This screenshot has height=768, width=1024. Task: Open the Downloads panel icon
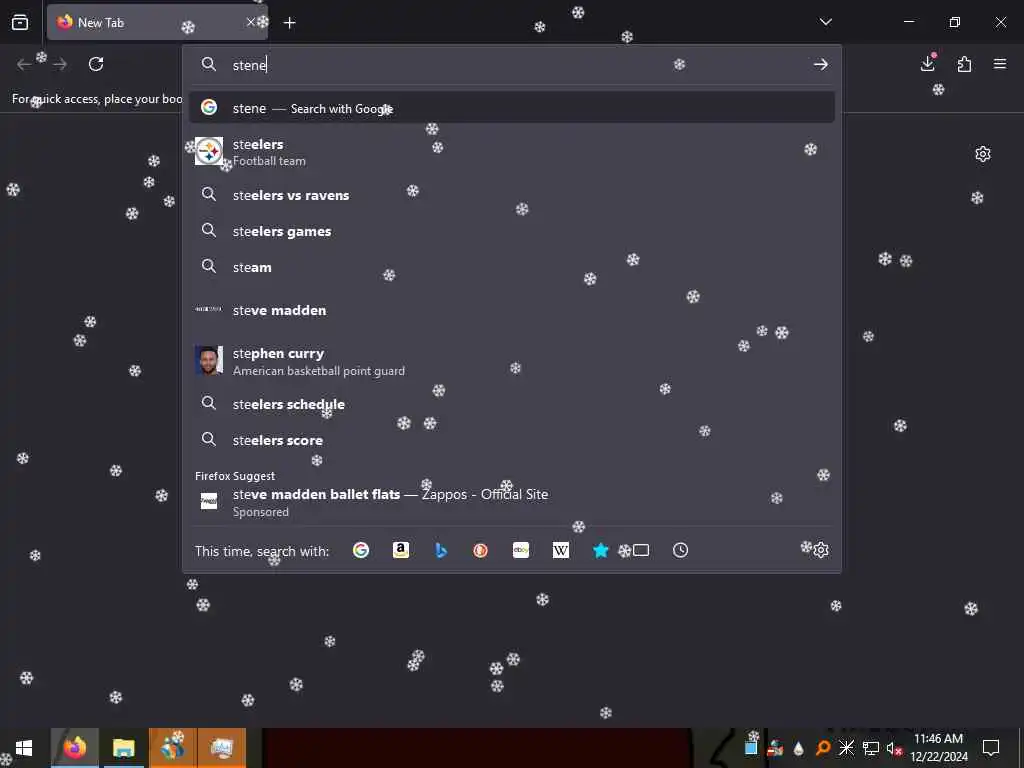[928, 63]
